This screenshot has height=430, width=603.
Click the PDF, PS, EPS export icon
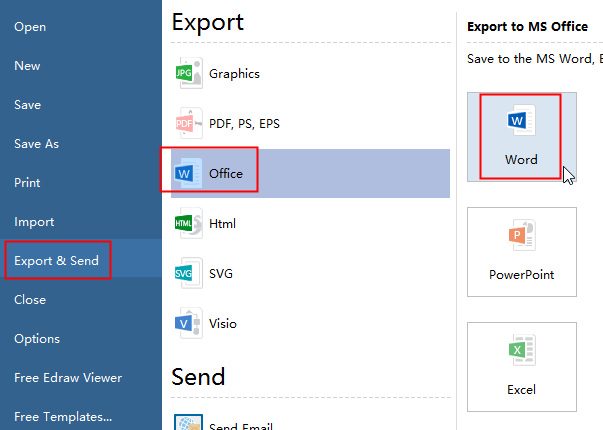pyautogui.click(x=189, y=123)
